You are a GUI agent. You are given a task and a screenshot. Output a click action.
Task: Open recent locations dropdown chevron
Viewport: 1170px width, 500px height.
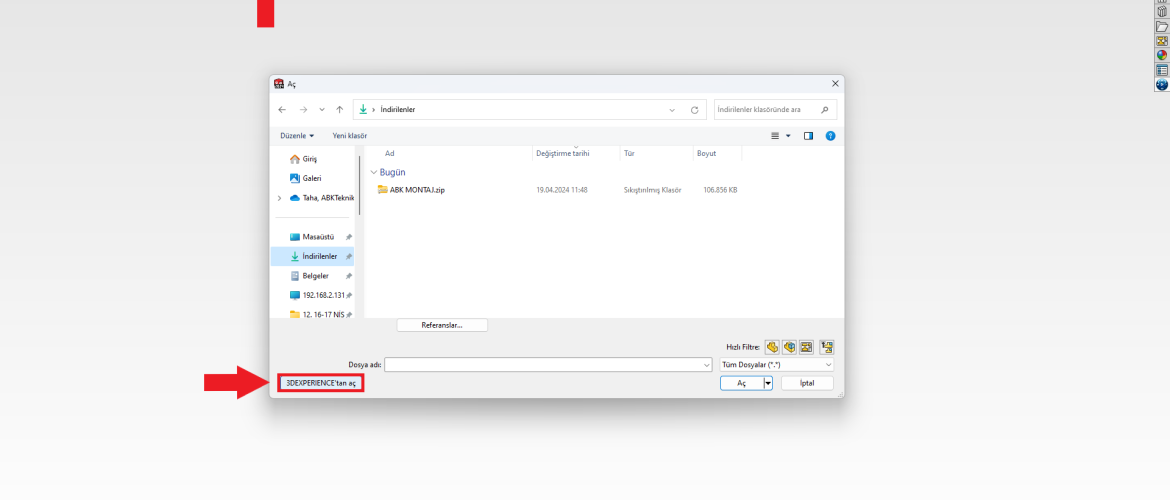pyautogui.click(x=322, y=110)
